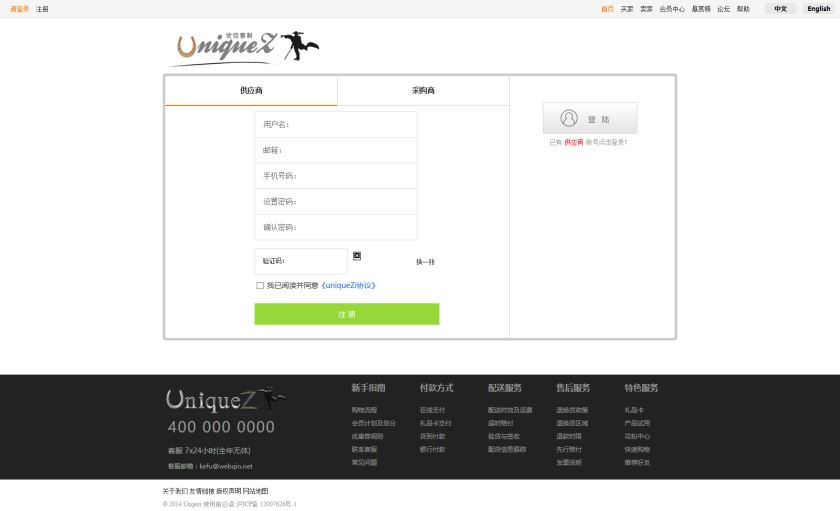840x511 pixels.
Task: Click 换一张 to refresh captcha
Action: click(425, 262)
